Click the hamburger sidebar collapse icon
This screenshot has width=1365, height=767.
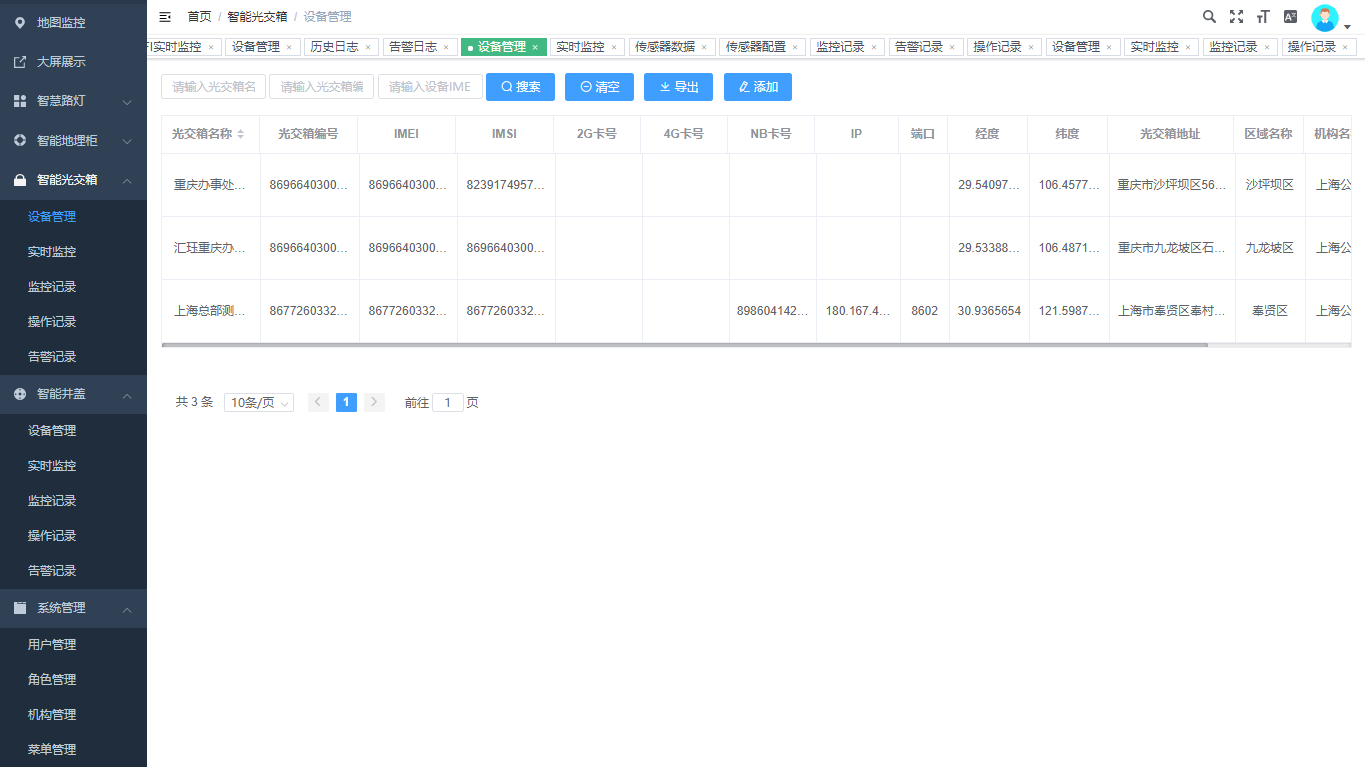pos(165,17)
